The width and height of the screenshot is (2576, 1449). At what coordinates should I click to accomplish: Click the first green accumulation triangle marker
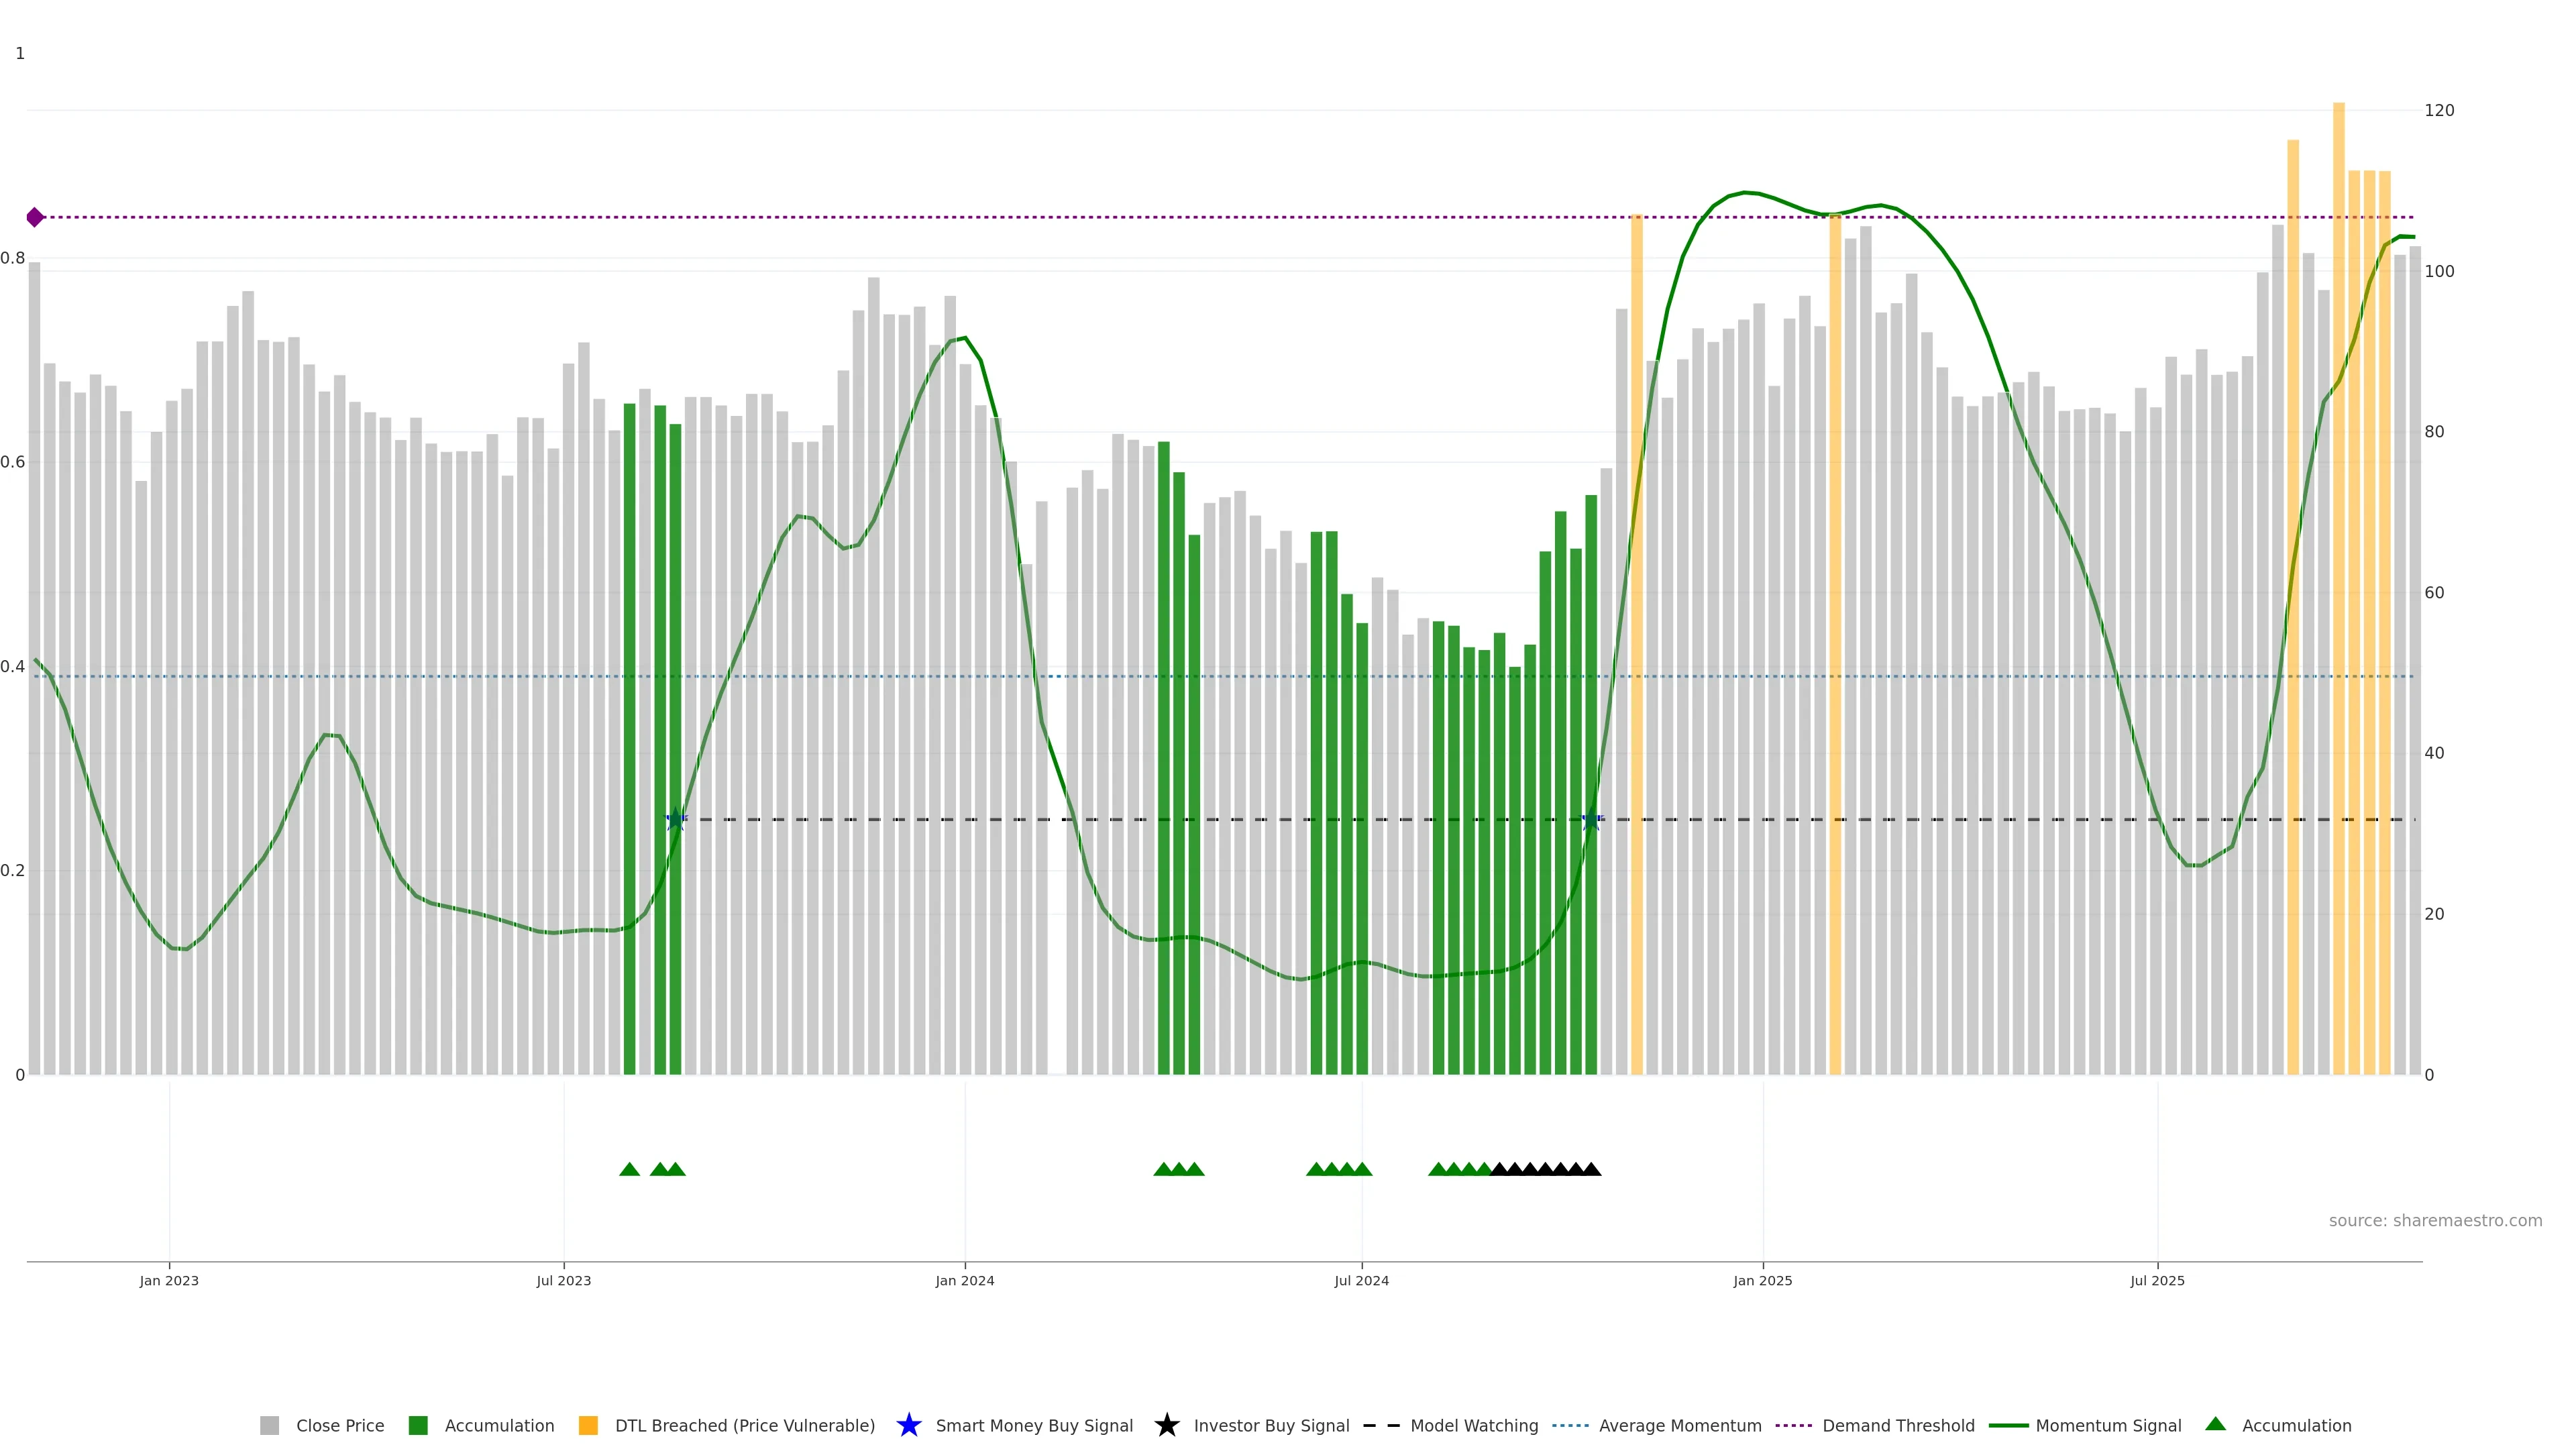click(x=629, y=1169)
